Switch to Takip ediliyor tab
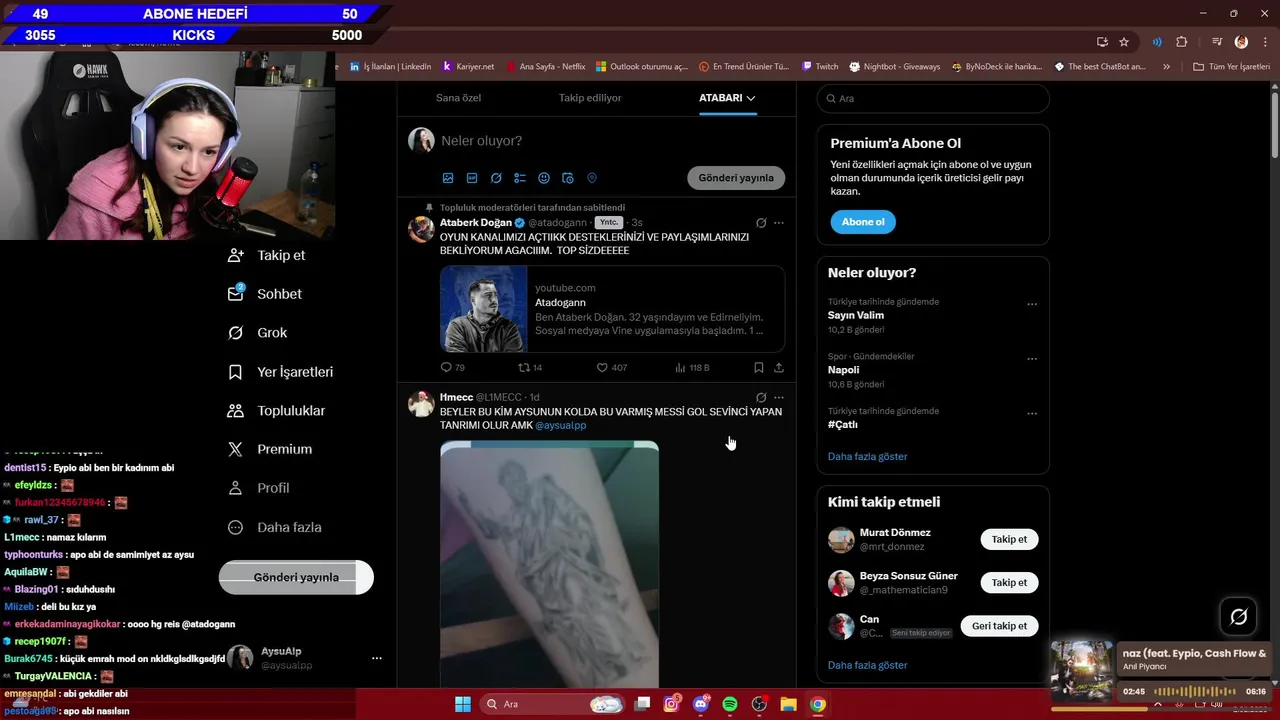The width and height of the screenshot is (1280, 720). point(590,98)
